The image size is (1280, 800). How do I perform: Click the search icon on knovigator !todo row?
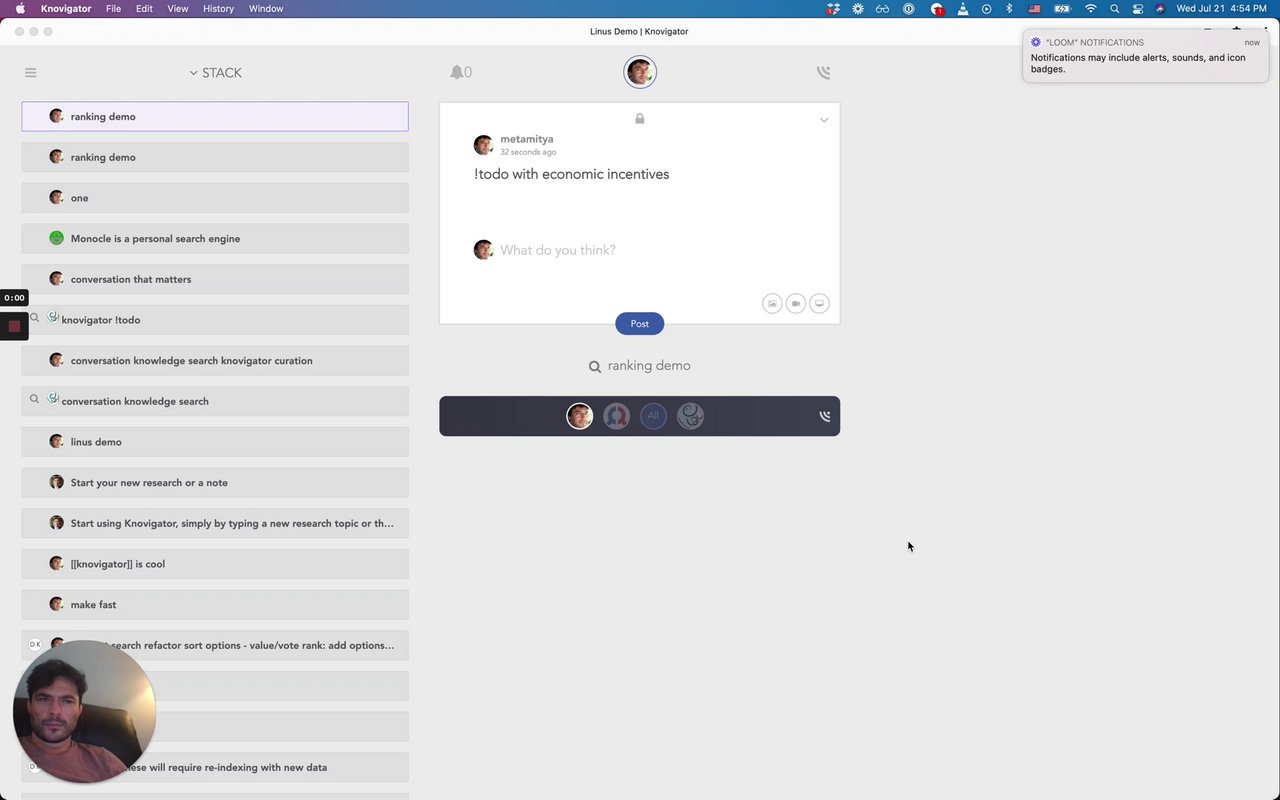pyautogui.click(x=34, y=318)
